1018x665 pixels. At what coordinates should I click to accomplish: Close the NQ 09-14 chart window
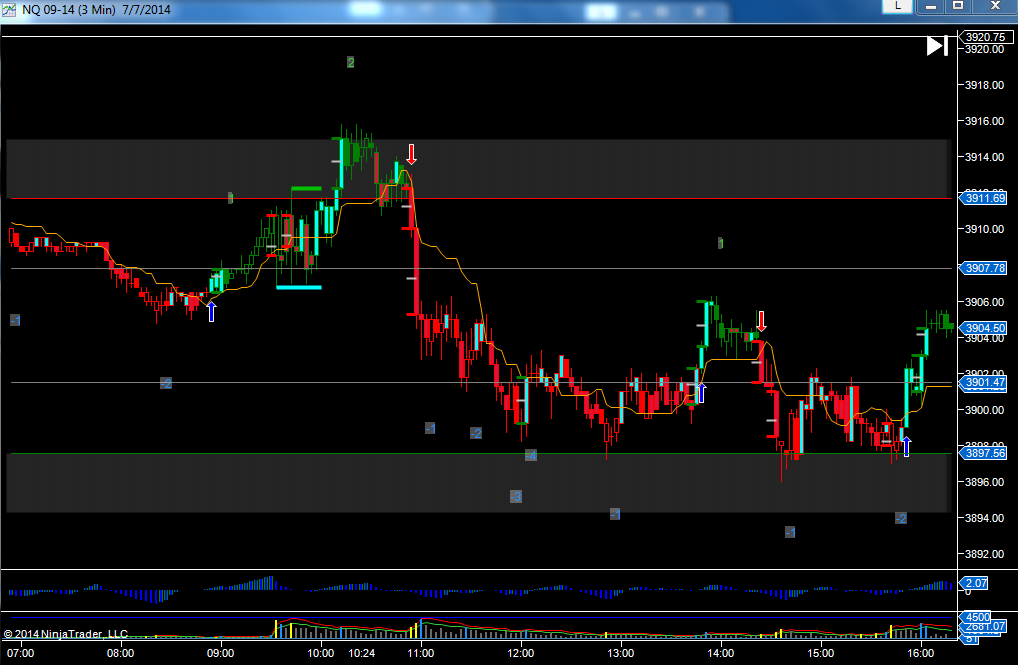click(995, 6)
